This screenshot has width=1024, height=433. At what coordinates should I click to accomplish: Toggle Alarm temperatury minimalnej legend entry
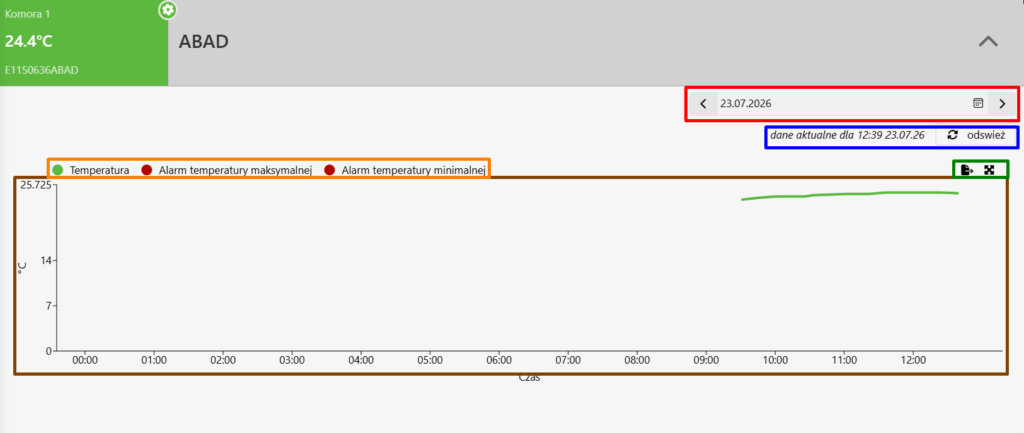[x=405, y=170]
